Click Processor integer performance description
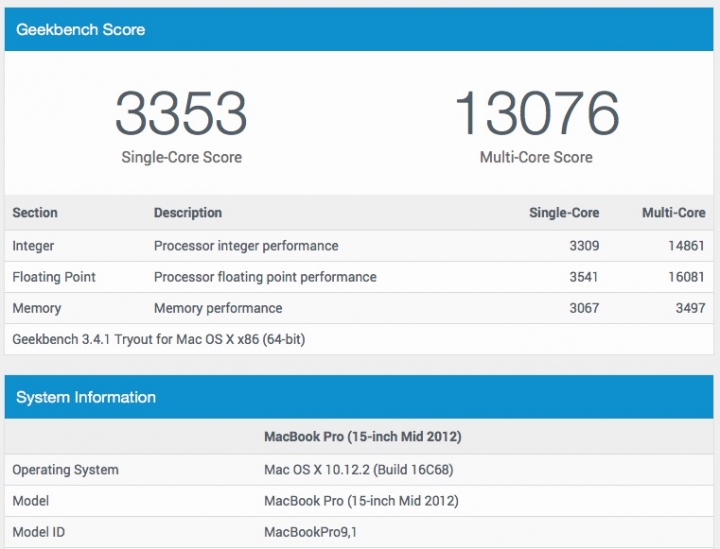 click(x=246, y=246)
